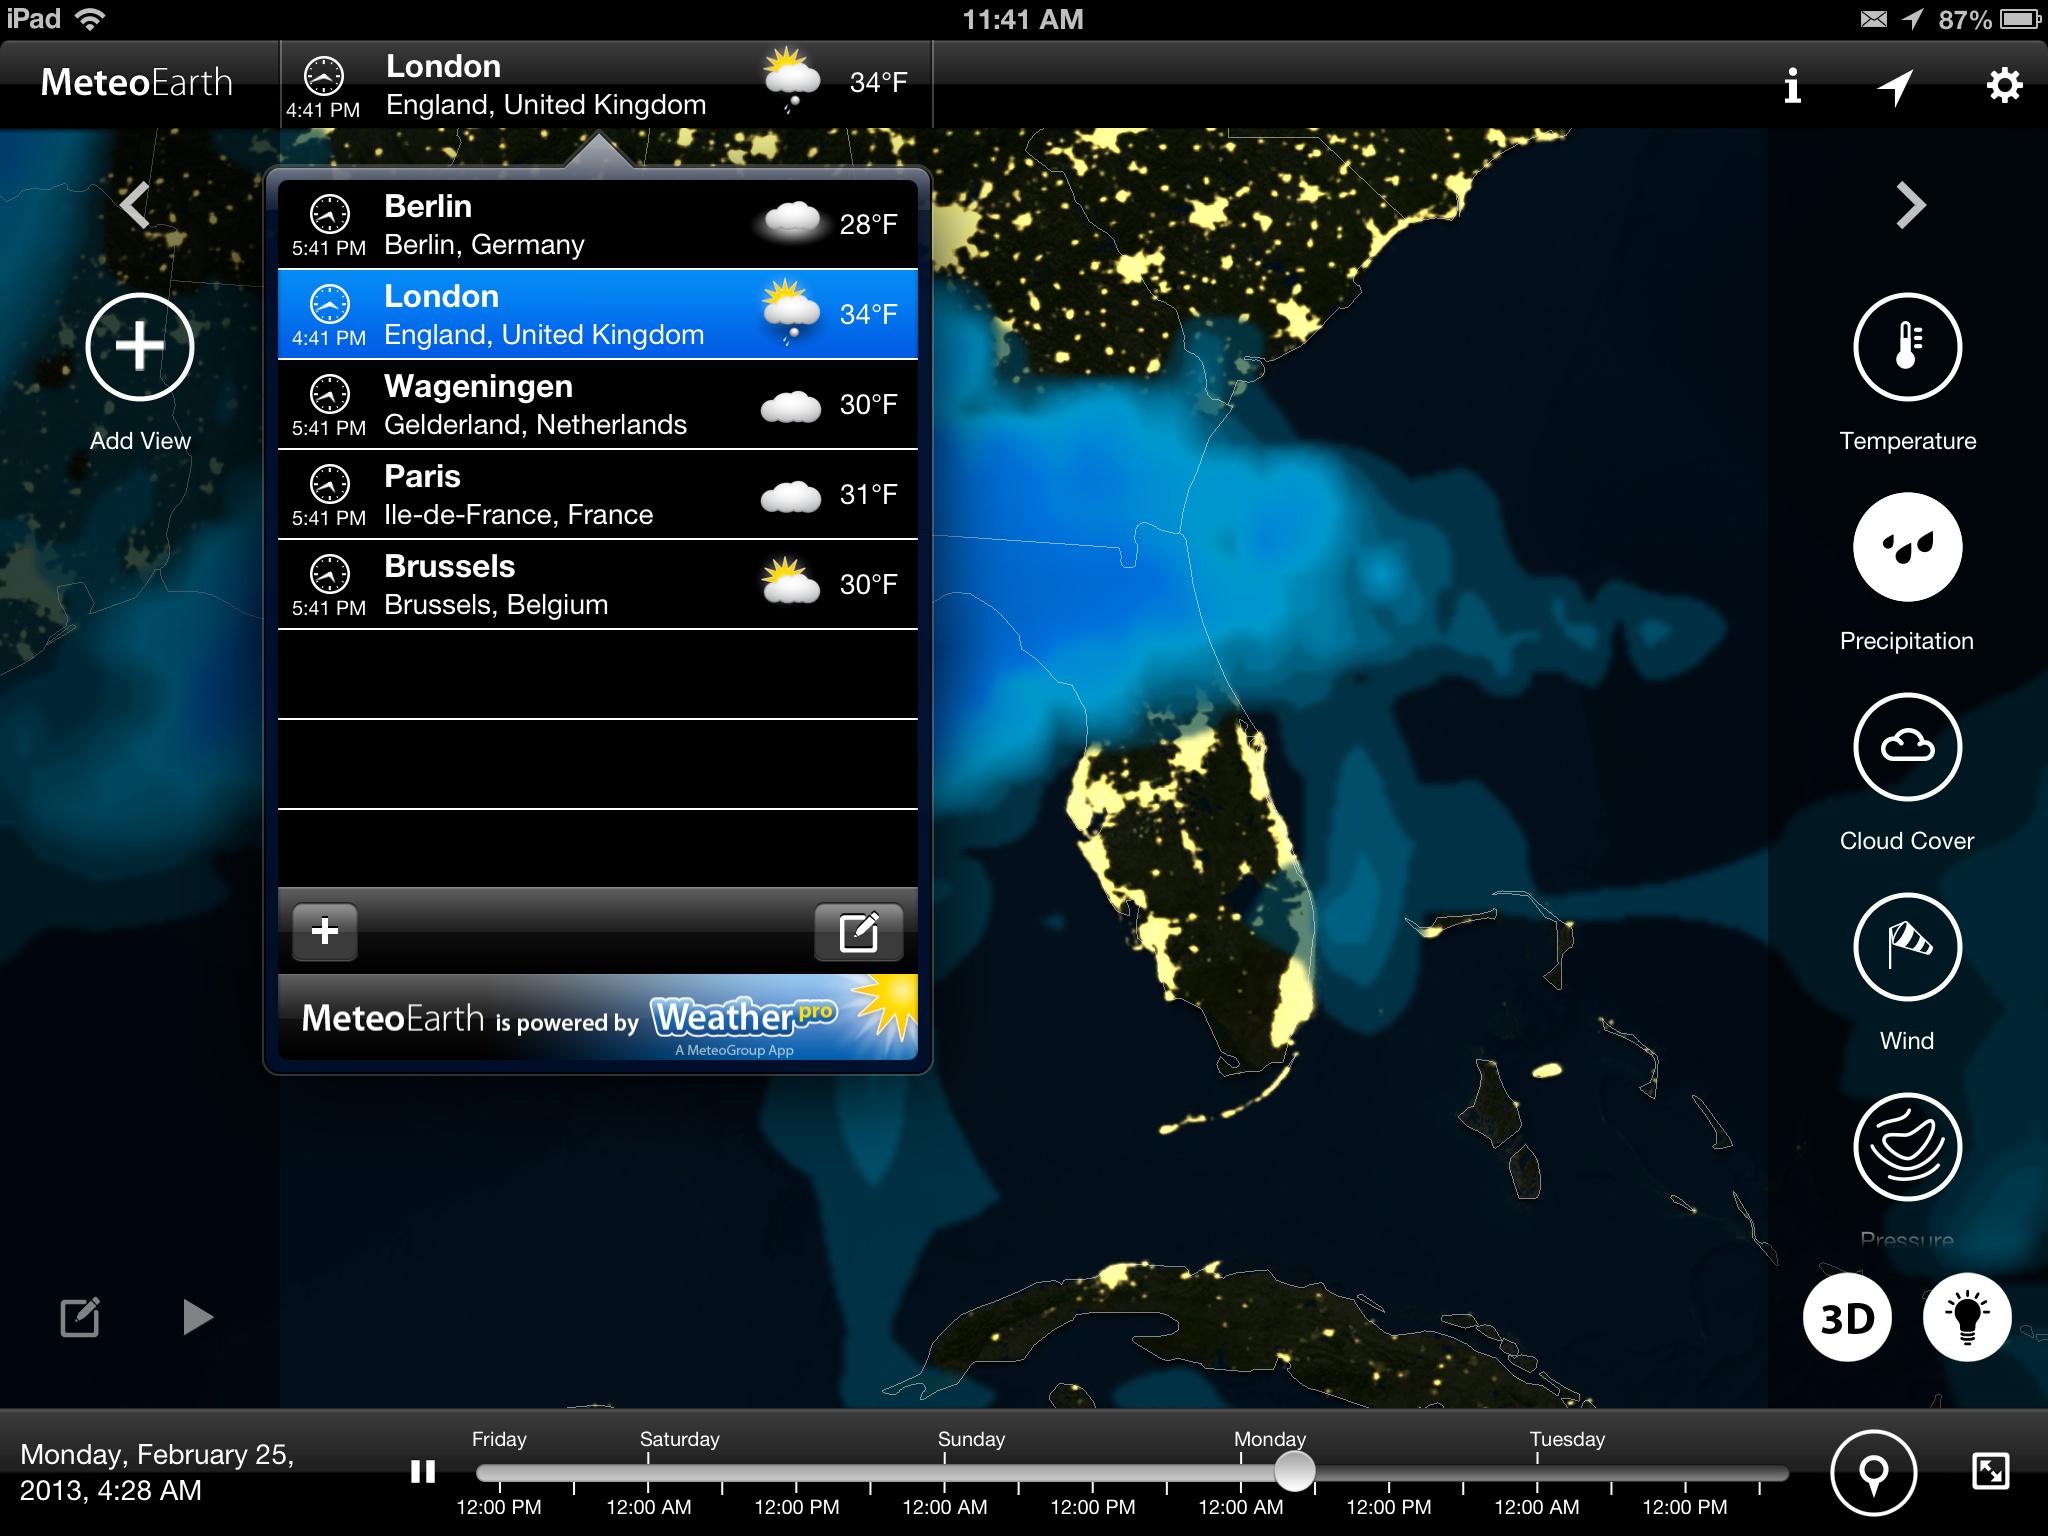2048x1536 pixels.
Task: Disable the active Precipitation layer
Action: tap(1907, 547)
